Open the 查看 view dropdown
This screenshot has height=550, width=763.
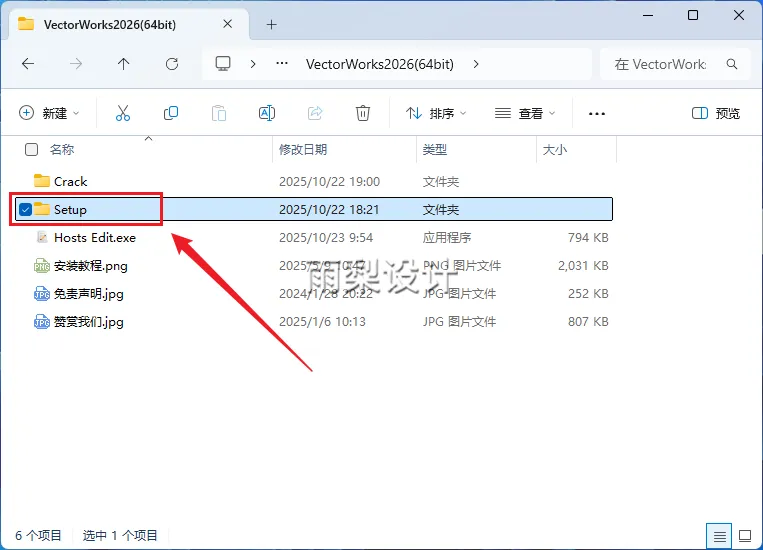525,113
